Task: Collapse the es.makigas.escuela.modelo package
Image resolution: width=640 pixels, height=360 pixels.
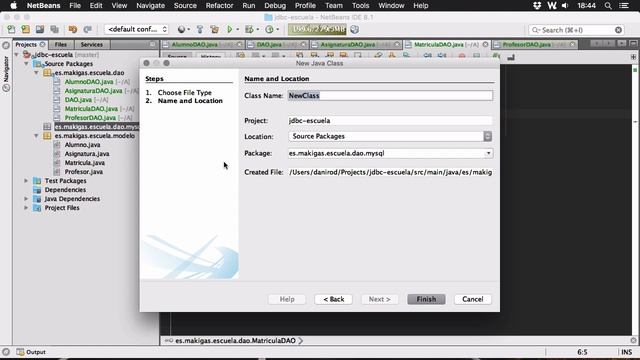Action: pos(36,136)
